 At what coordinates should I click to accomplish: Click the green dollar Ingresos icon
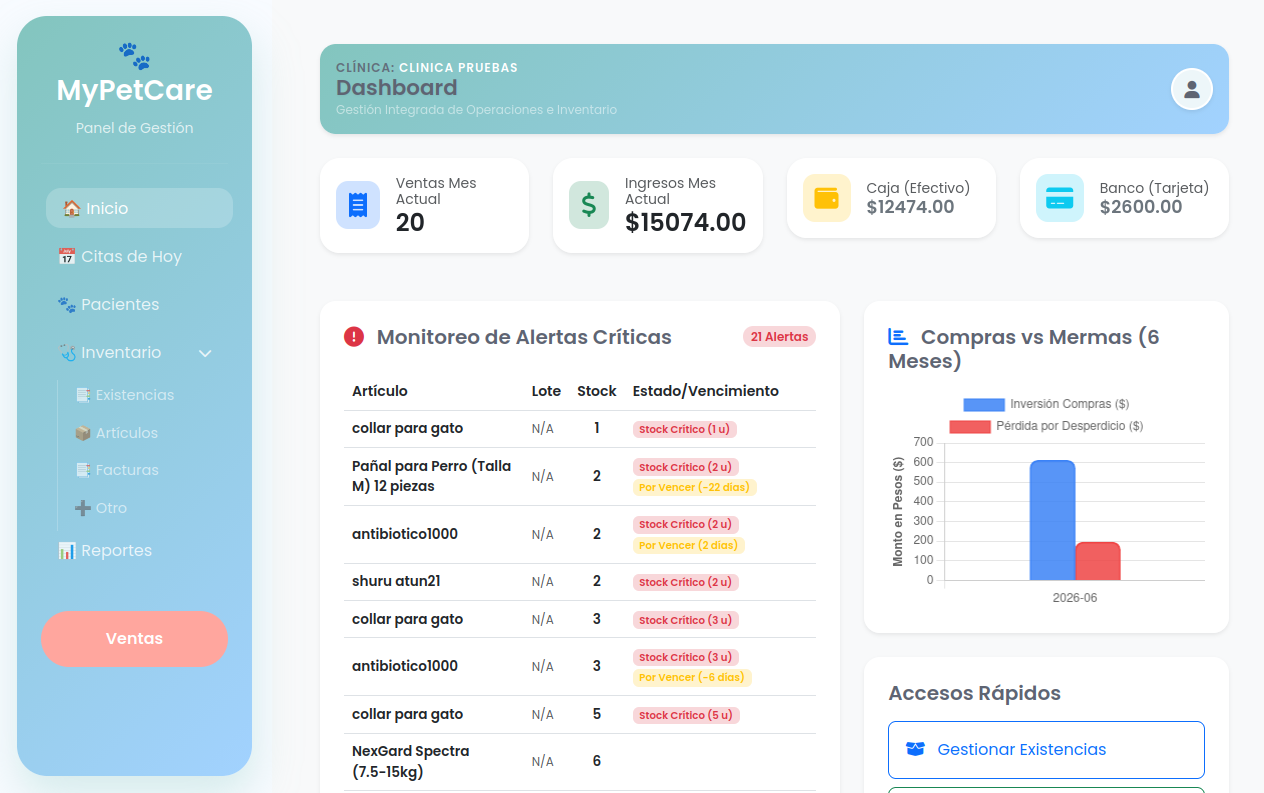pyautogui.click(x=588, y=205)
